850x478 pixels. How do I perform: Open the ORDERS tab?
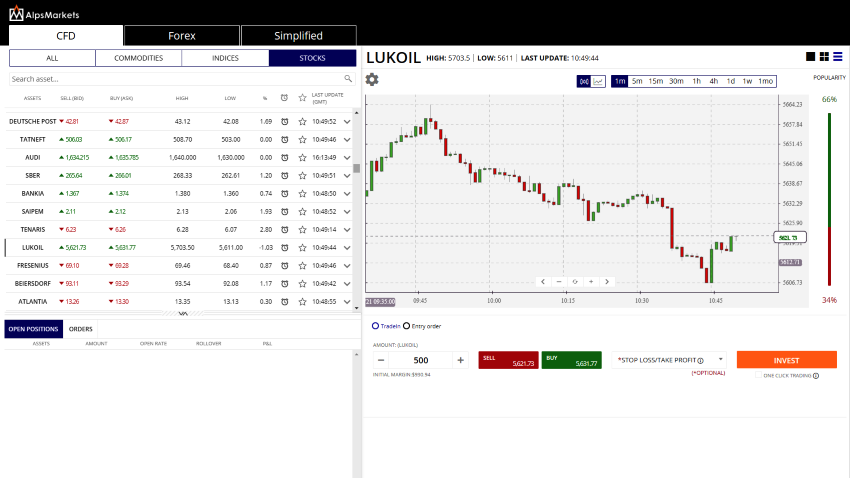tap(80, 329)
